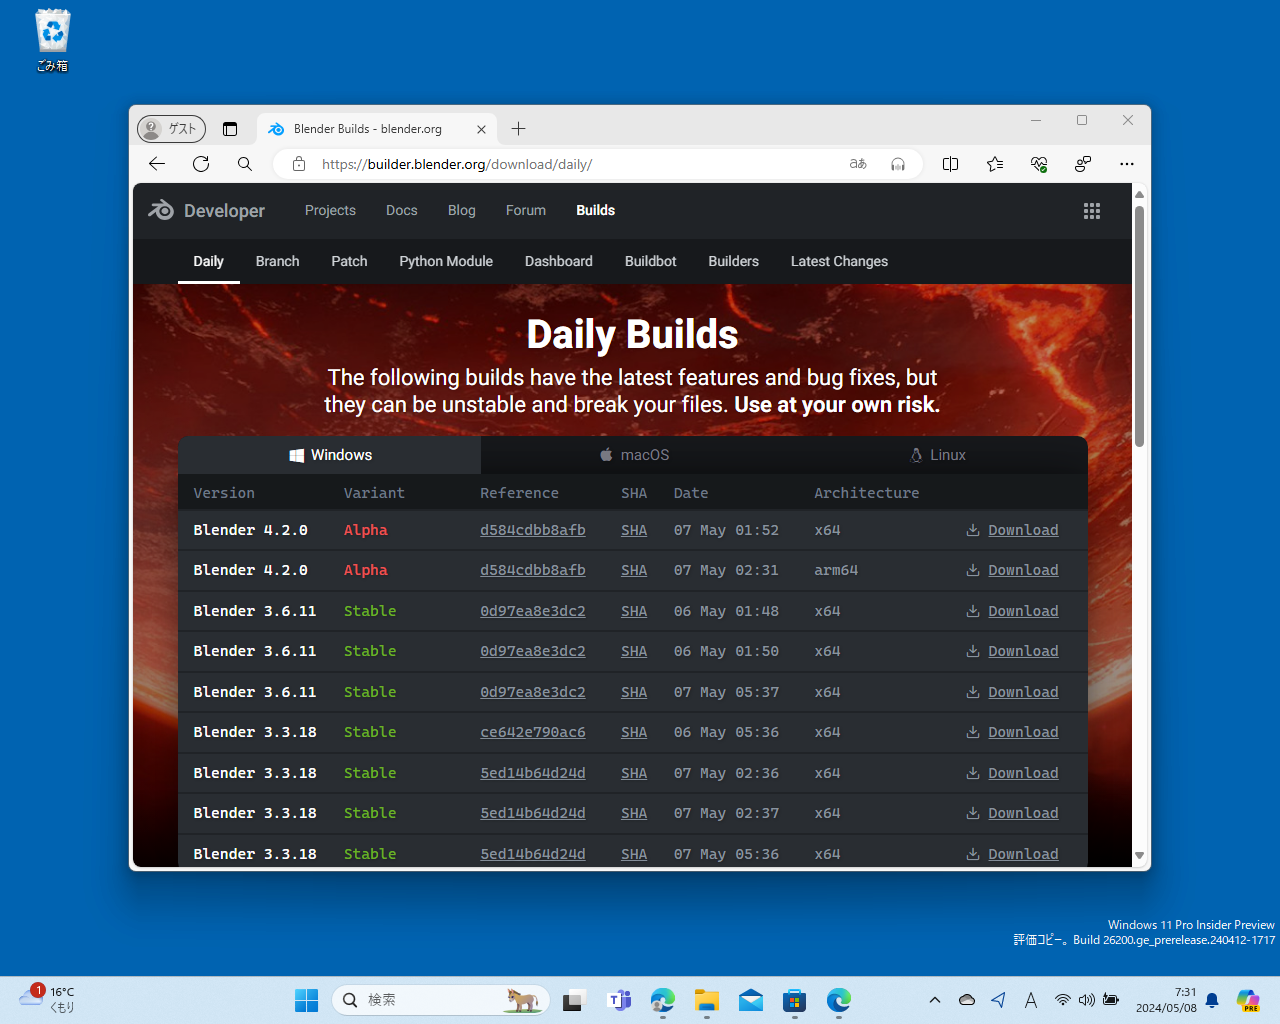Start read aloud headphone icon
The image size is (1280, 1024).
pos(898,164)
